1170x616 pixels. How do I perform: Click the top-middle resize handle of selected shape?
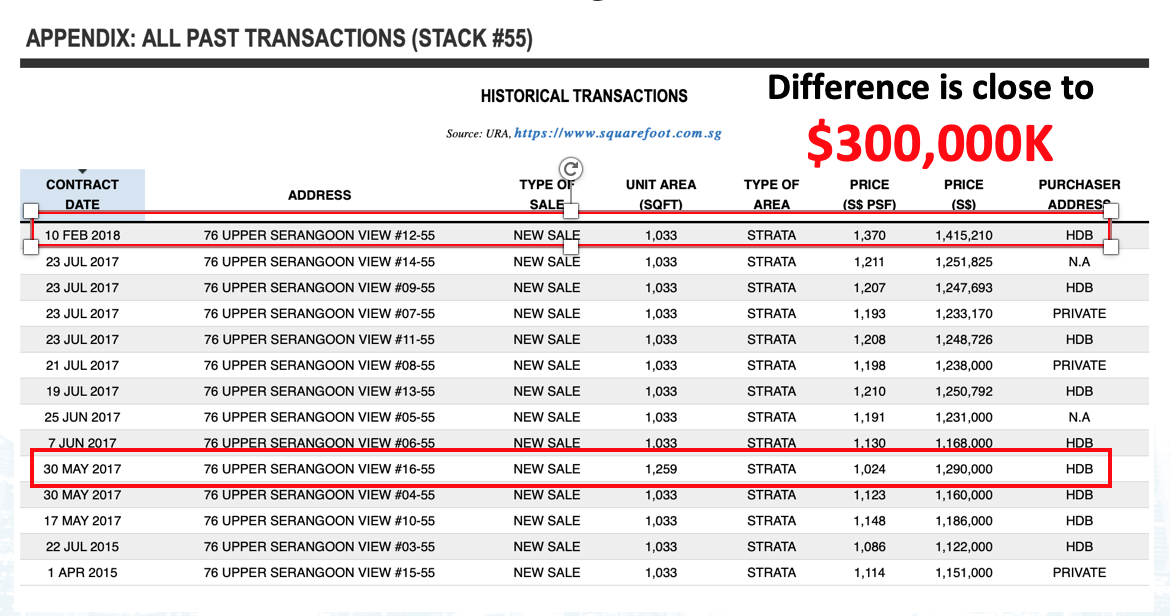point(571,211)
